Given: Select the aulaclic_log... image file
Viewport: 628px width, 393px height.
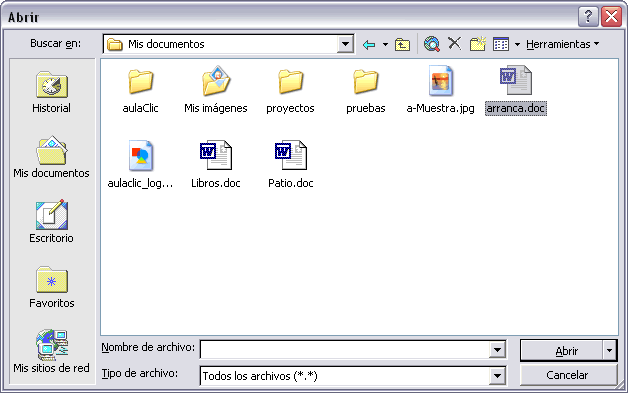Looking at the screenshot, I should [140, 165].
